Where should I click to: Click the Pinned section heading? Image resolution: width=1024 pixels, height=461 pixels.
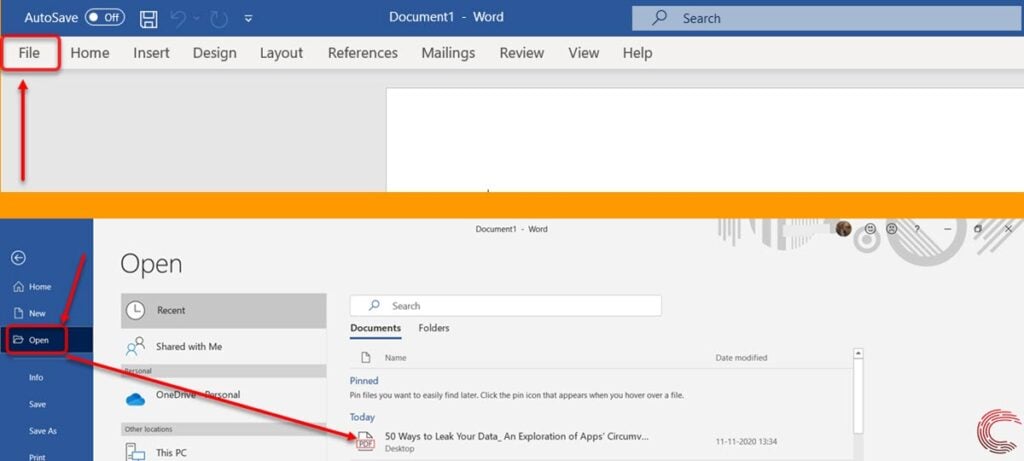(x=364, y=381)
